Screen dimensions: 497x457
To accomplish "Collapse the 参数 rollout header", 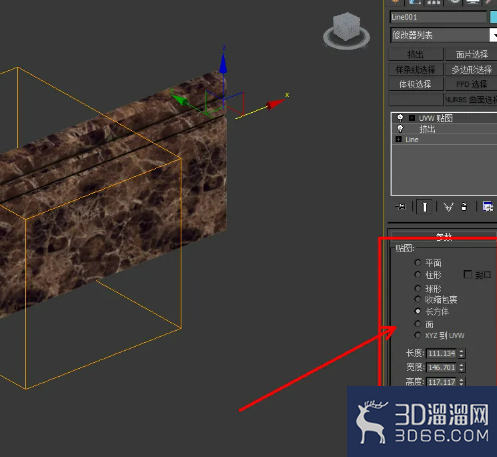I will (x=444, y=237).
